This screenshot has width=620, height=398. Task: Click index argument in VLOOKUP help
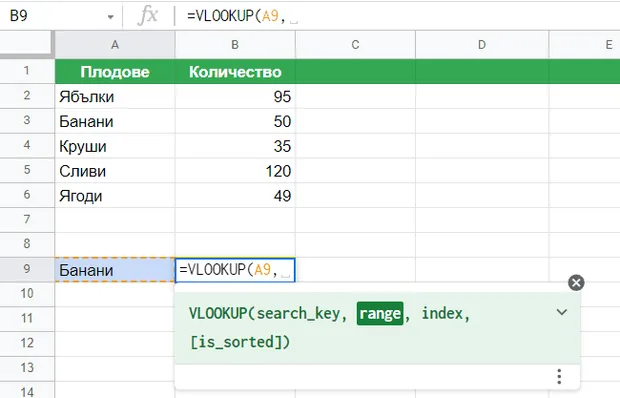(x=442, y=313)
